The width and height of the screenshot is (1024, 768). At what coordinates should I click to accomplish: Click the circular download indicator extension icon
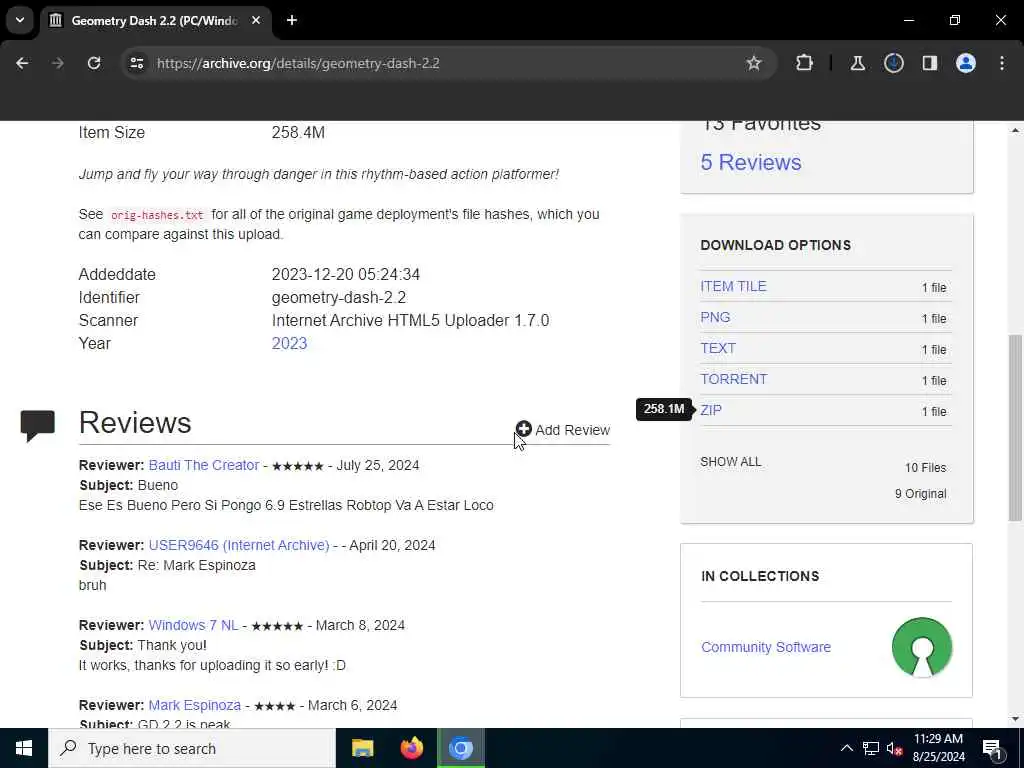click(x=893, y=63)
